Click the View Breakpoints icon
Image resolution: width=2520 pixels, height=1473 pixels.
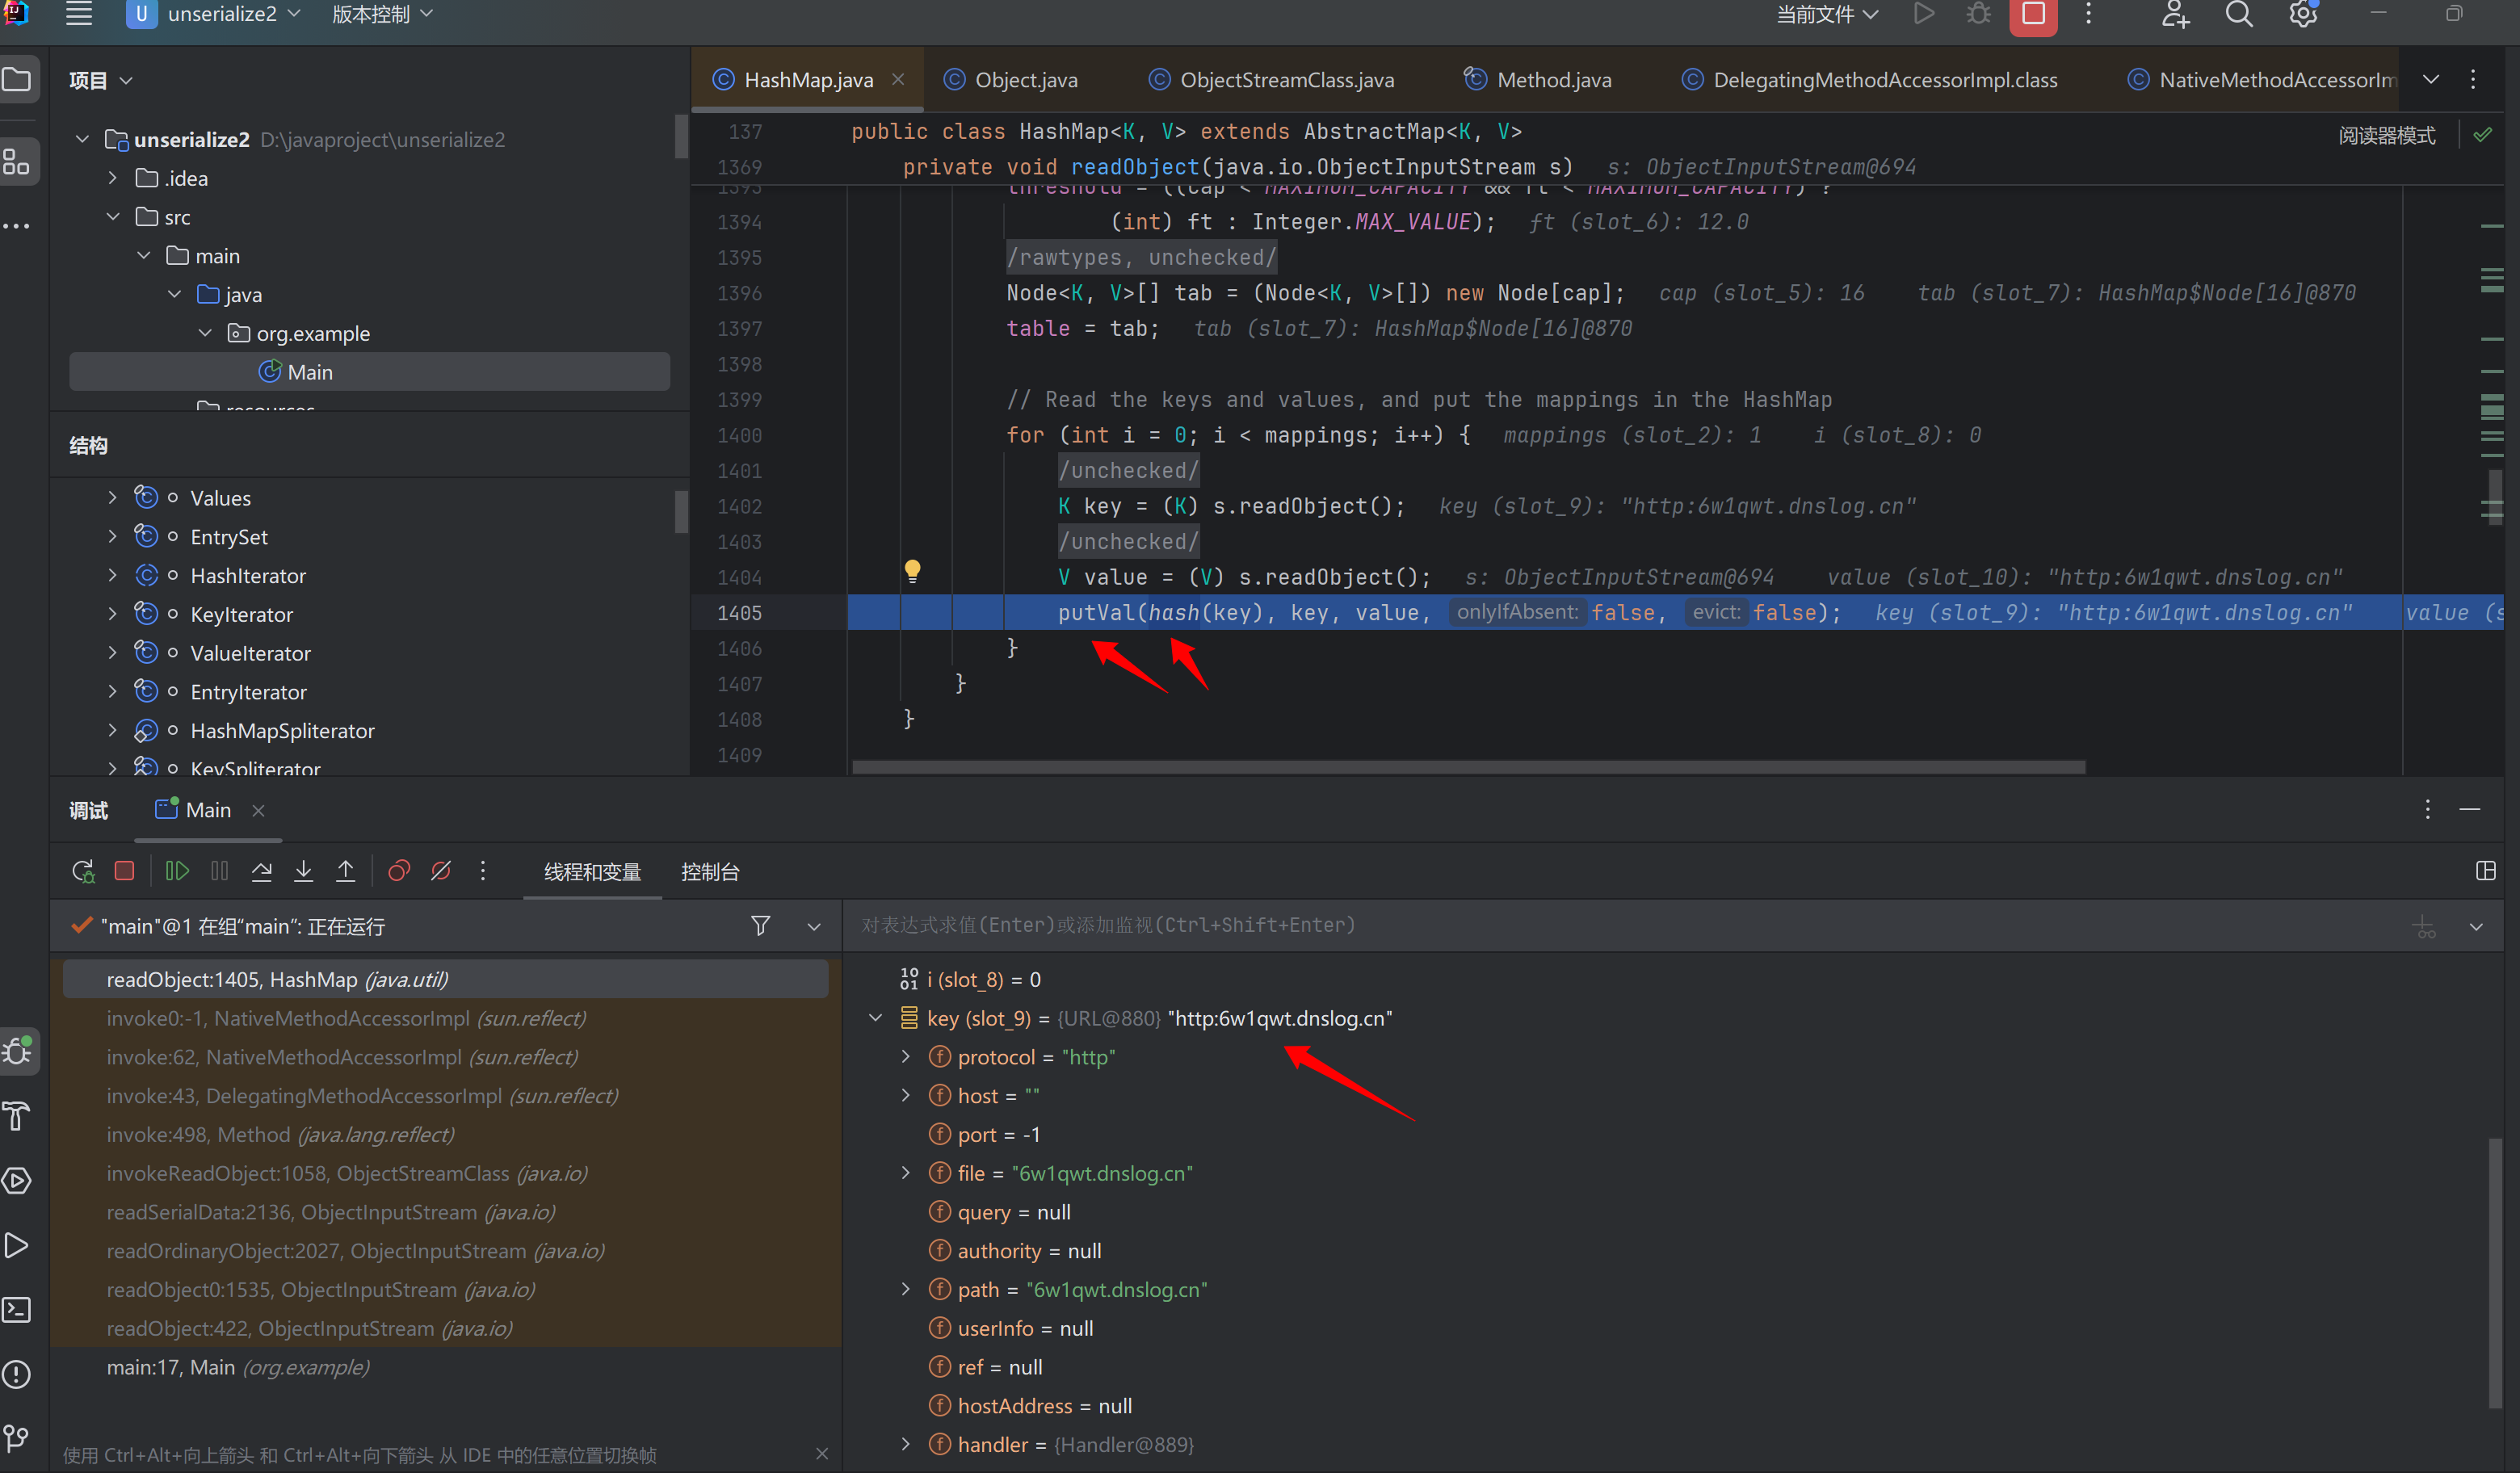[399, 871]
